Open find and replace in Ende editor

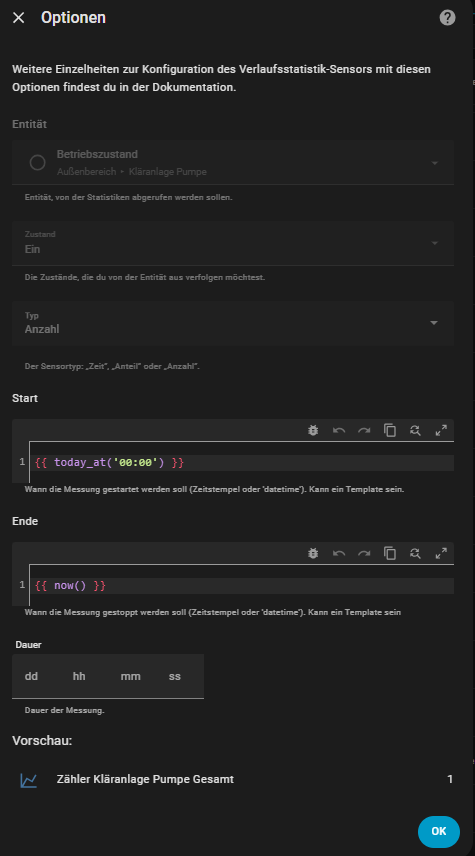[x=415, y=554]
